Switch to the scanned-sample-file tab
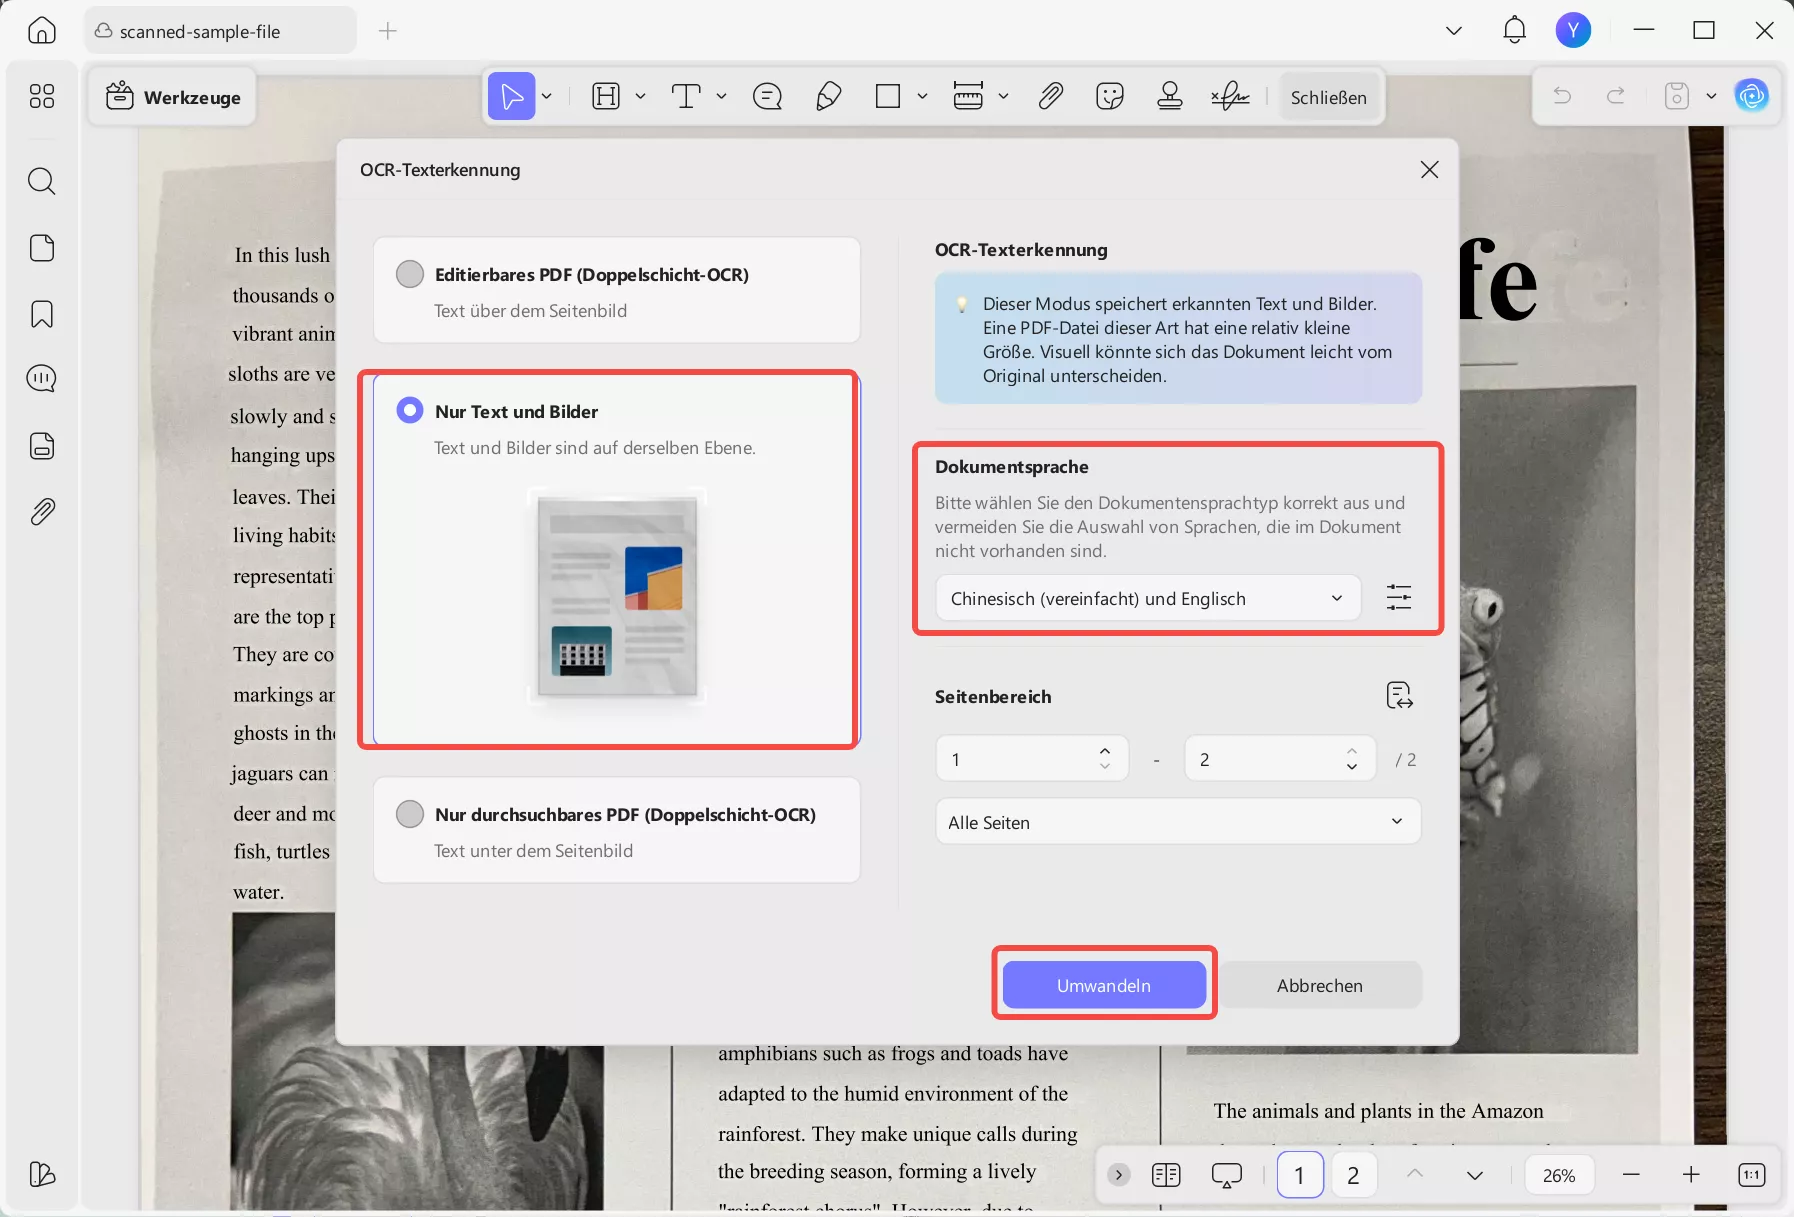The width and height of the screenshot is (1794, 1217). pos(220,31)
